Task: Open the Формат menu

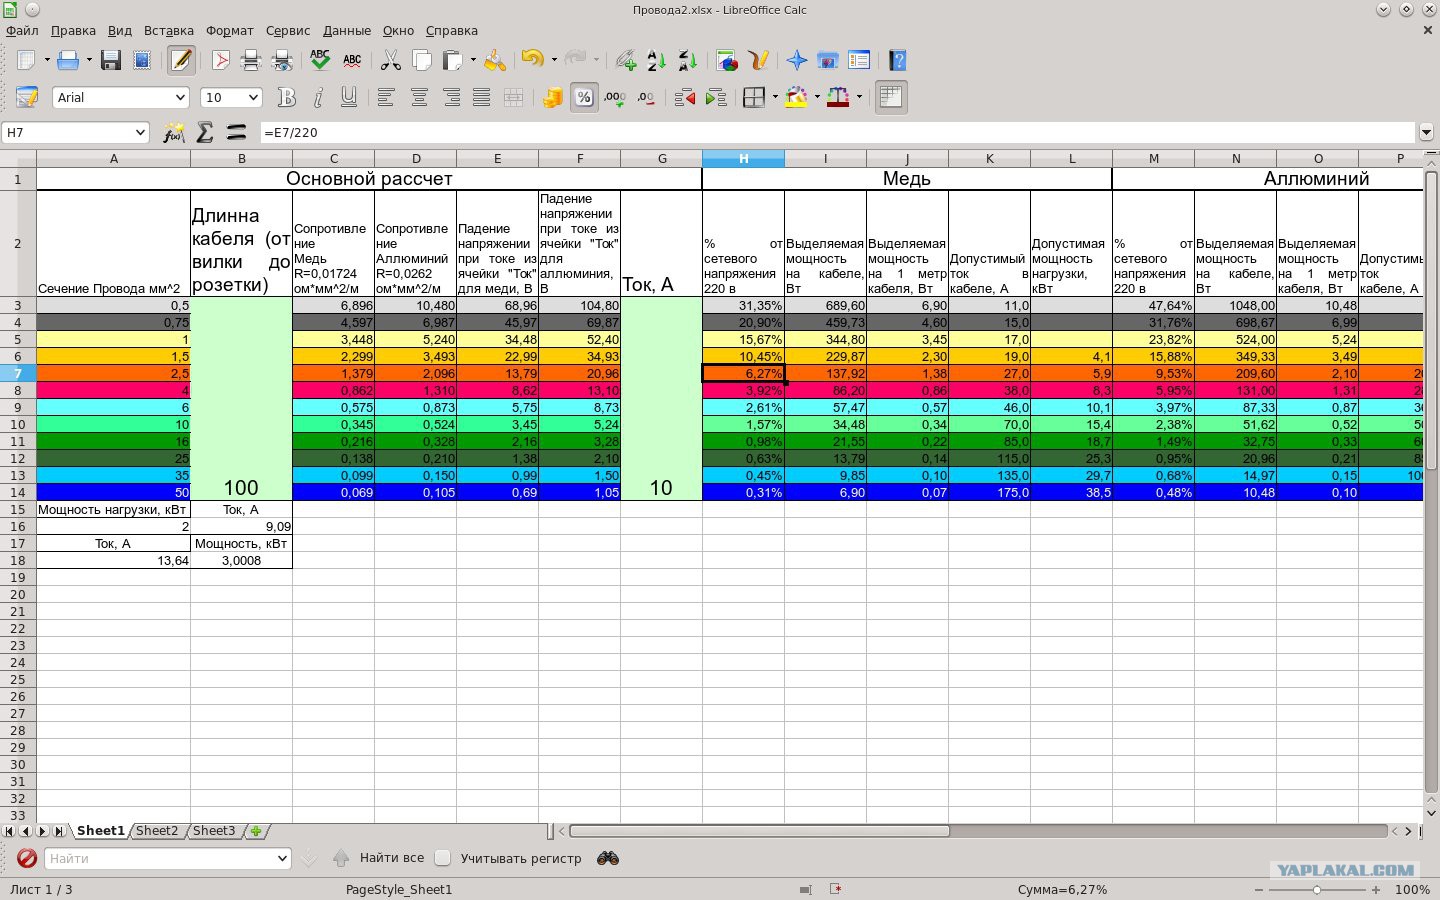Action: (229, 30)
